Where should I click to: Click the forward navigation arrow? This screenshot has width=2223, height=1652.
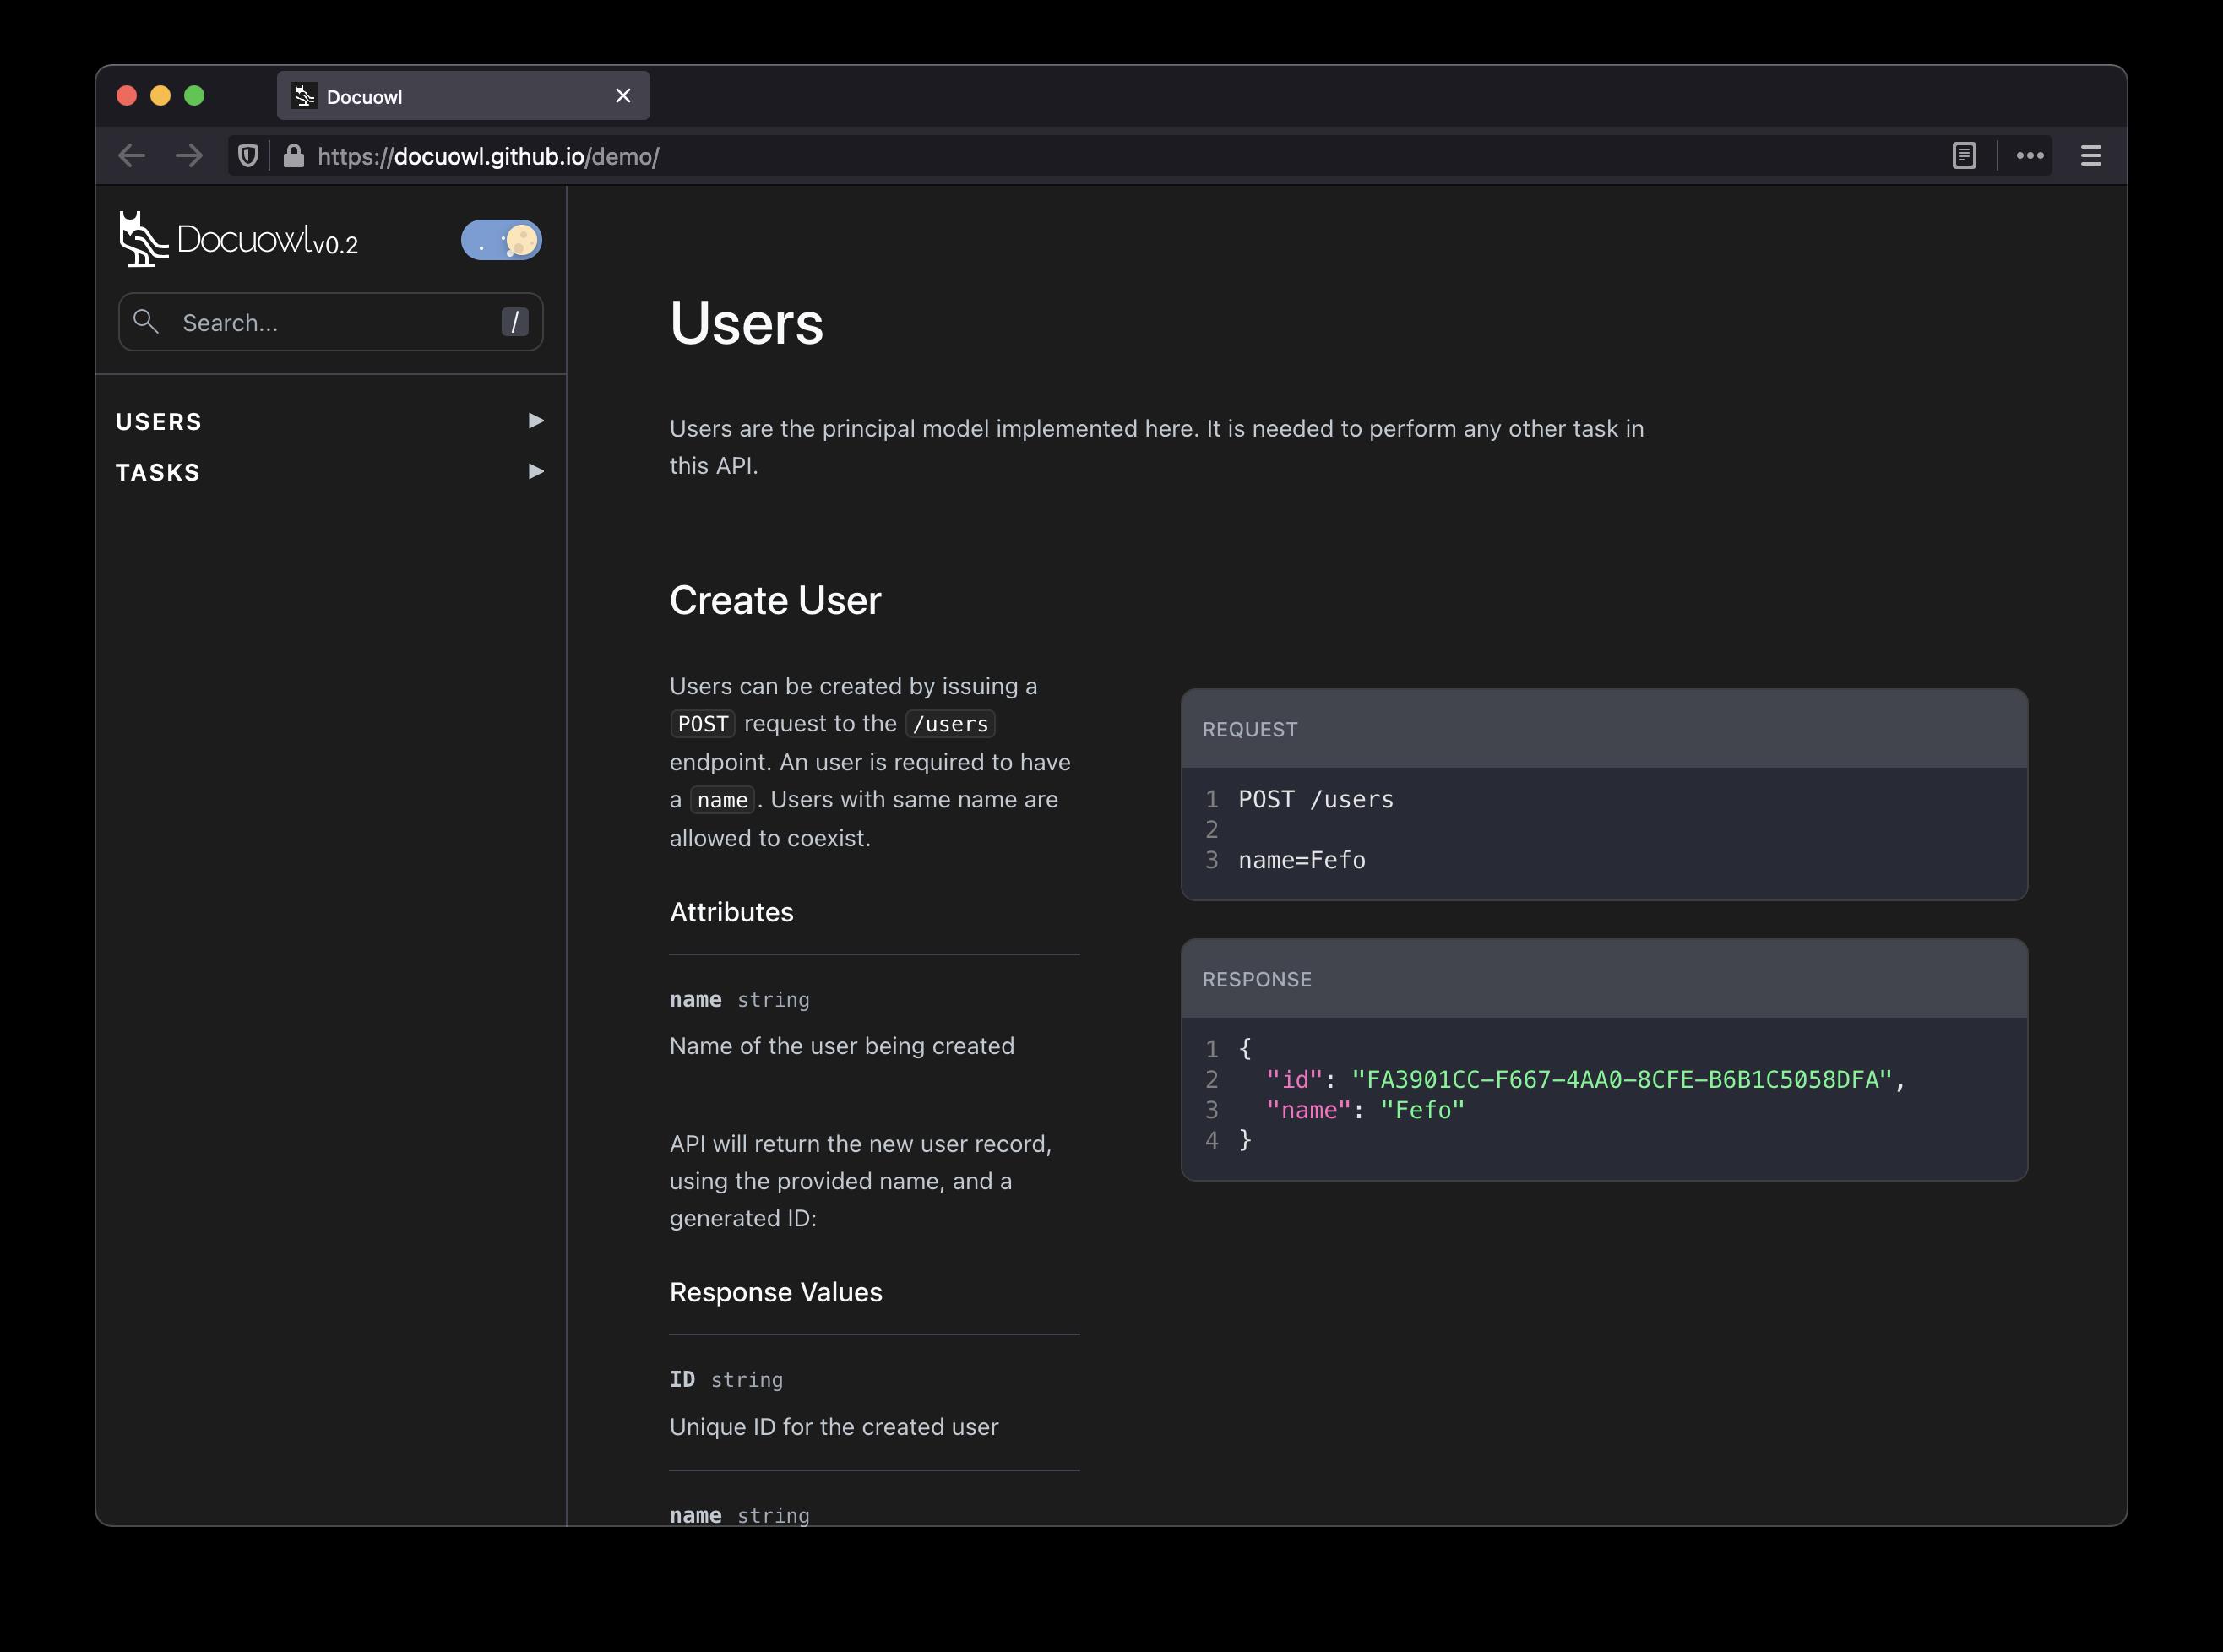pos(188,156)
